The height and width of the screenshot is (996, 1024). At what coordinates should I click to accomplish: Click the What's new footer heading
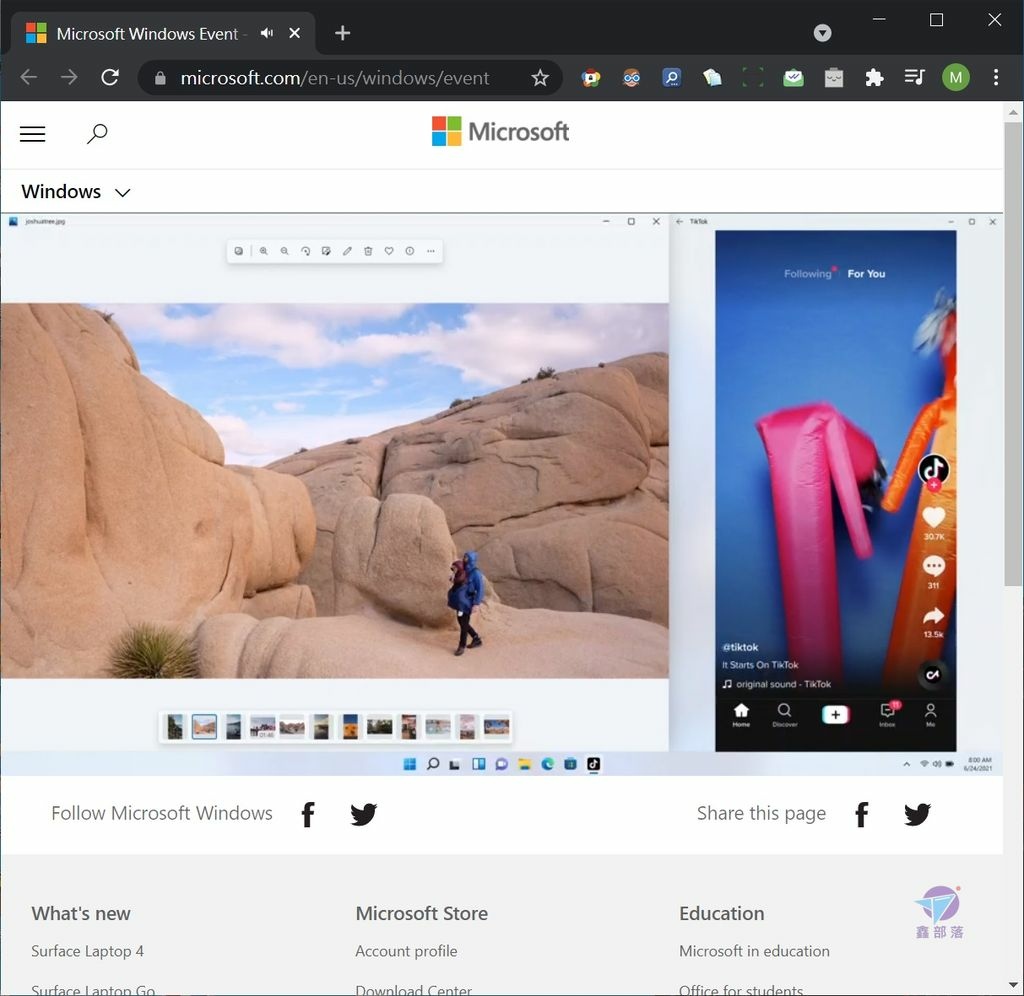click(81, 913)
